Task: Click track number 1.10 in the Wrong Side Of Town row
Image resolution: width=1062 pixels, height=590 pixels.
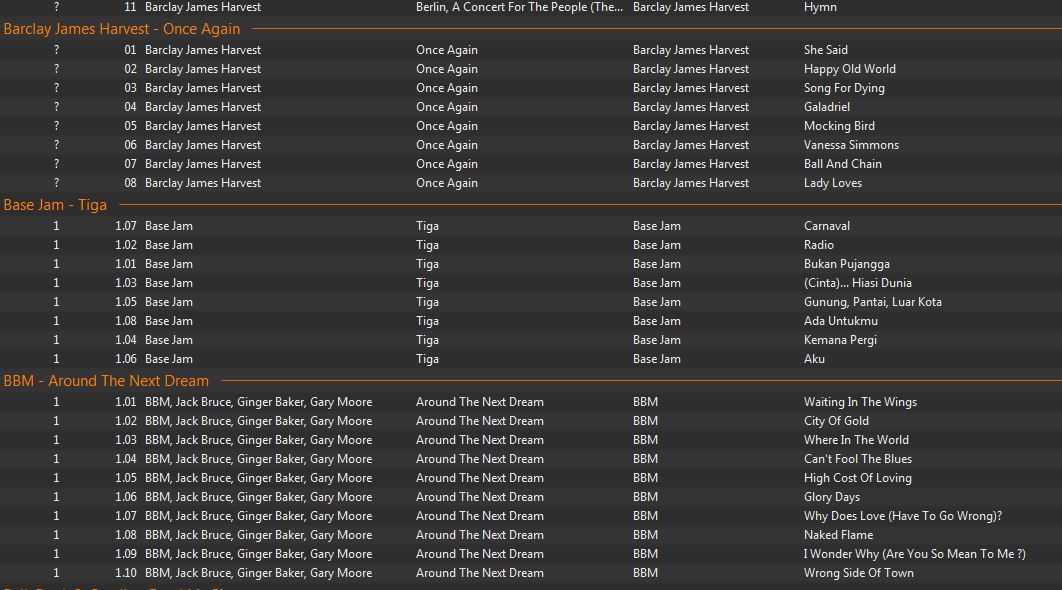Action: (125, 573)
